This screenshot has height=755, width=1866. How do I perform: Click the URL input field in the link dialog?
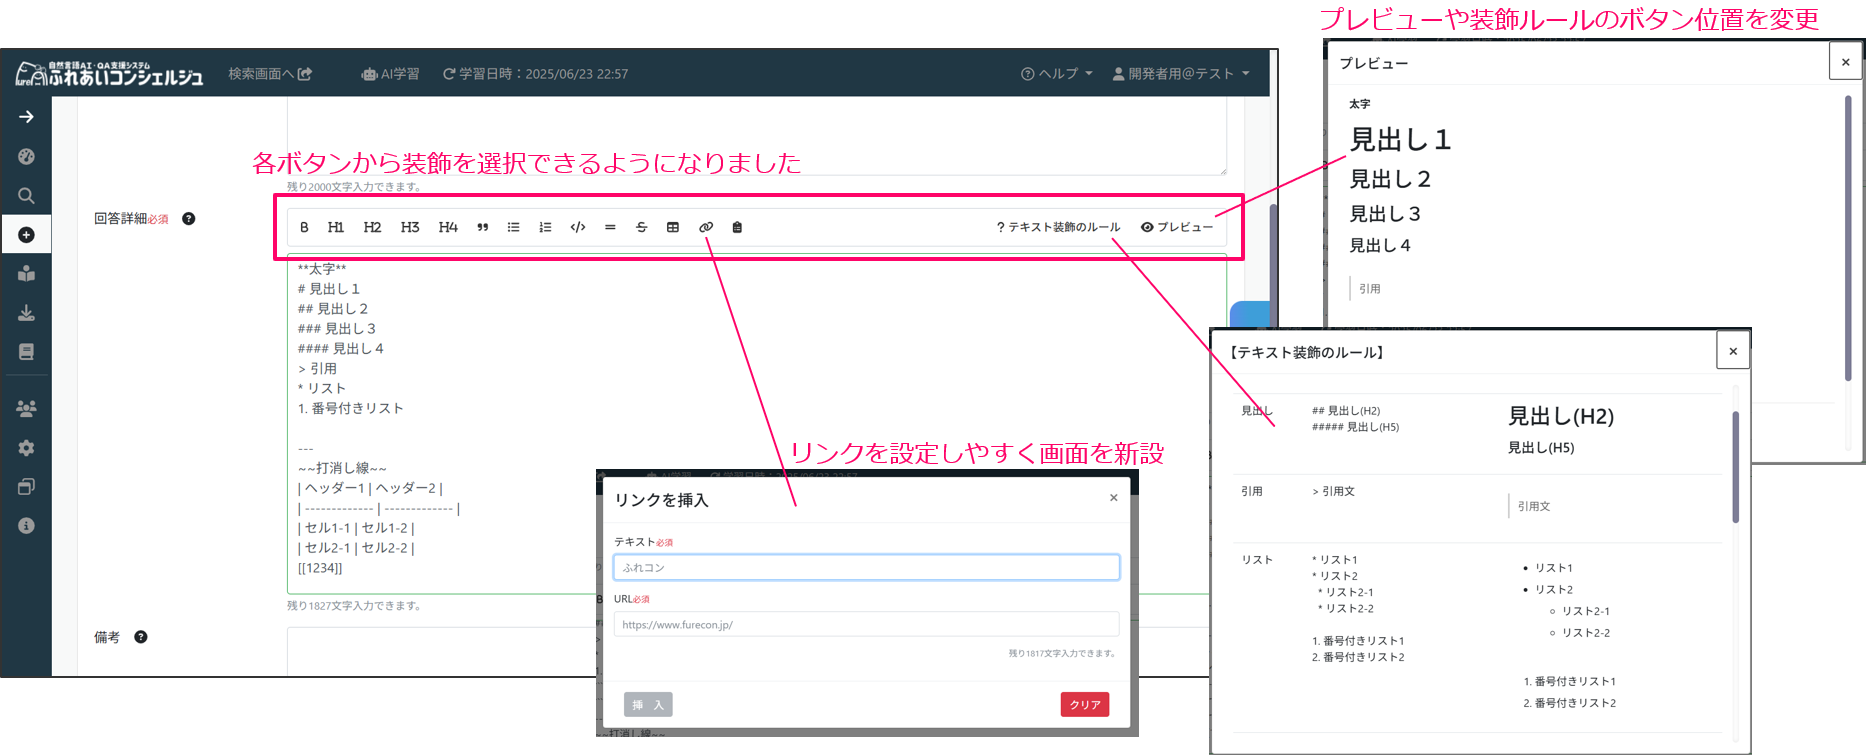(x=866, y=625)
